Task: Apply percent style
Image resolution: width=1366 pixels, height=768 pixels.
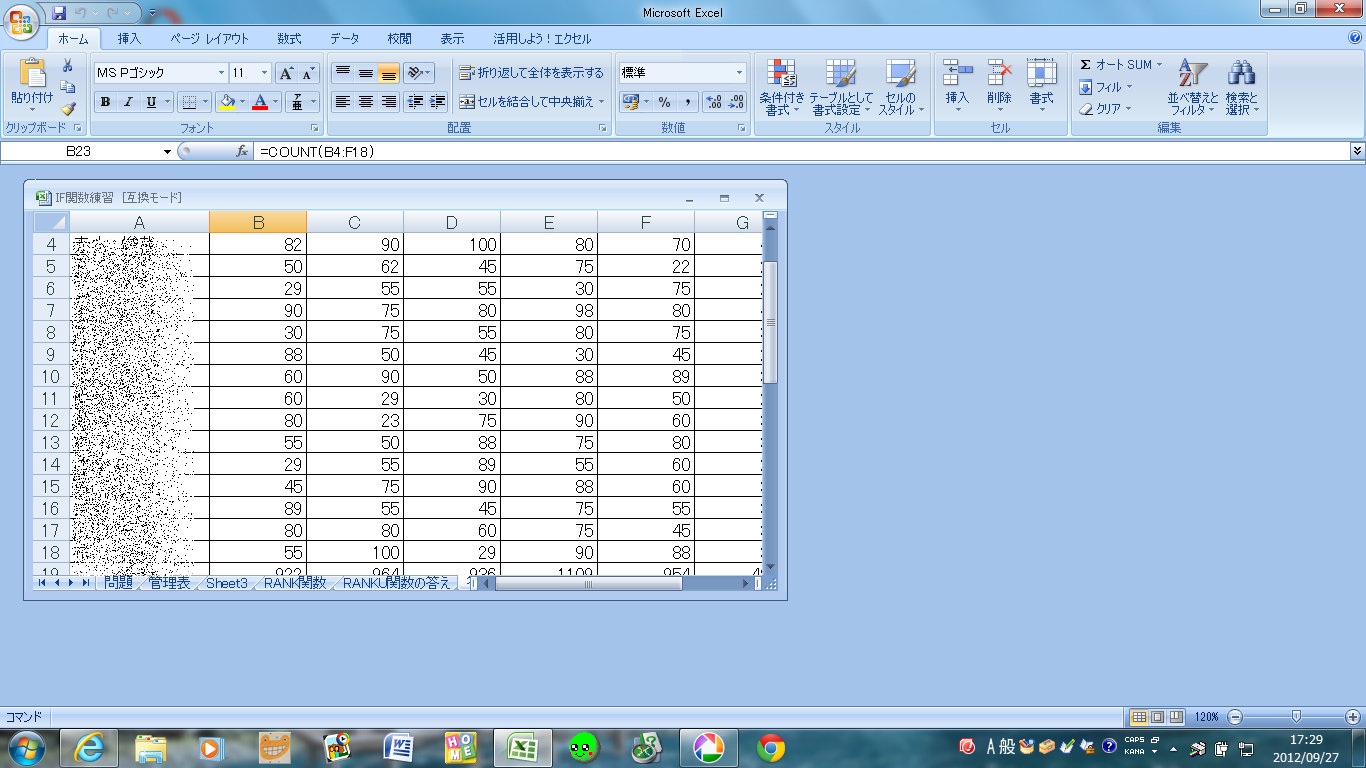Action: coord(664,102)
